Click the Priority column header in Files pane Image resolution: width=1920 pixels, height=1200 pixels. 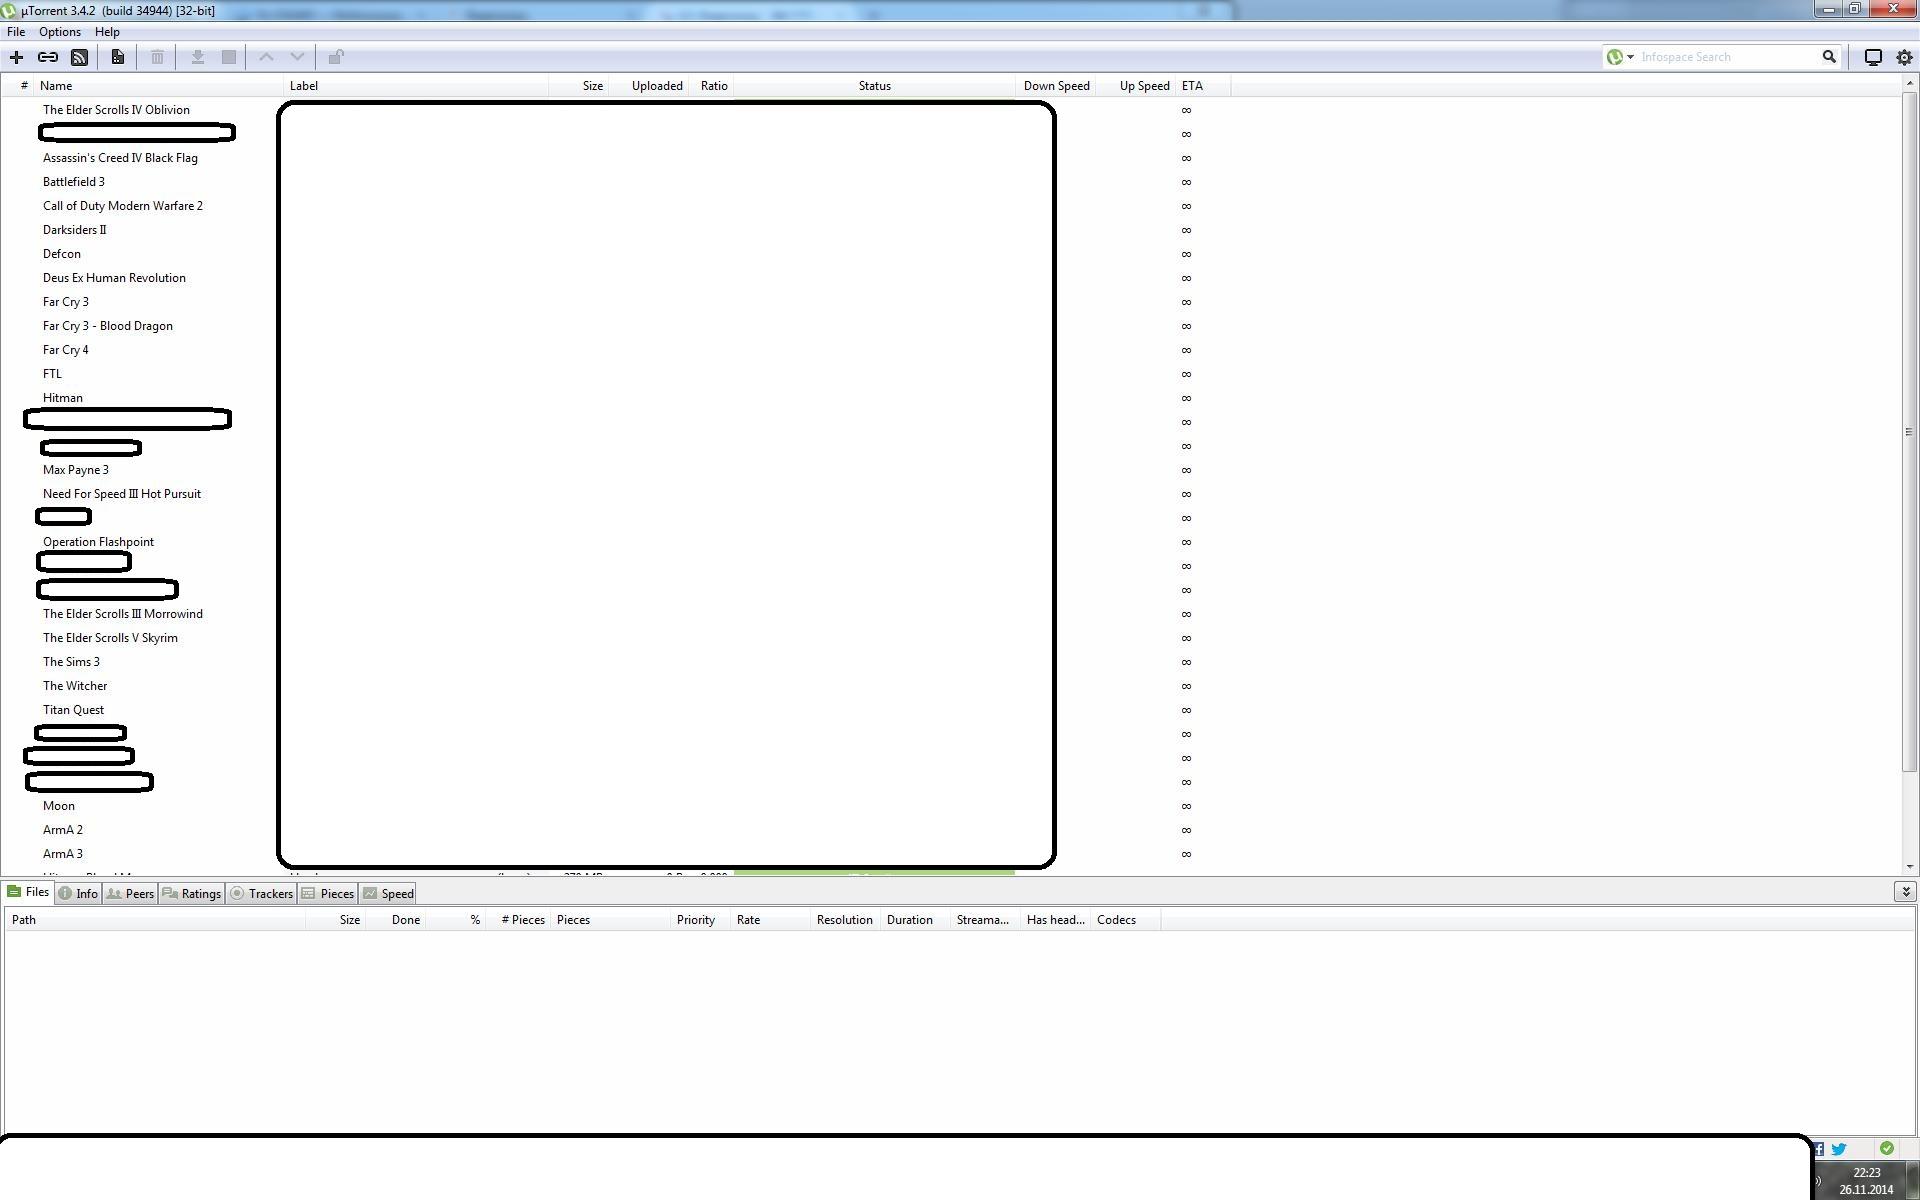coord(700,920)
